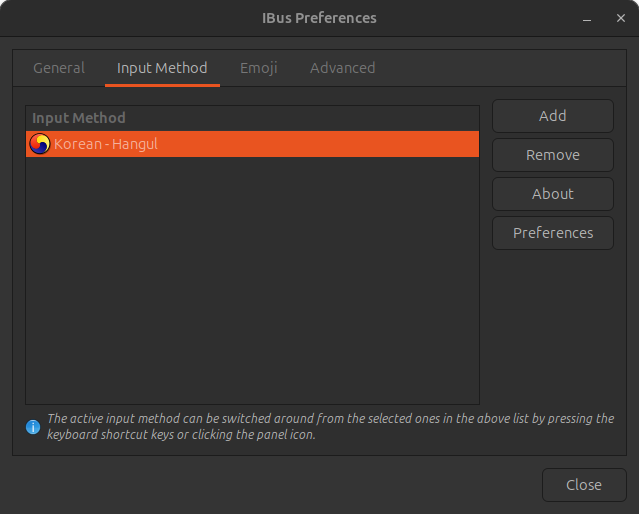Viewport: 639px width, 514px height.
Task: Open input method Preferences button
Action: point(553,233)
